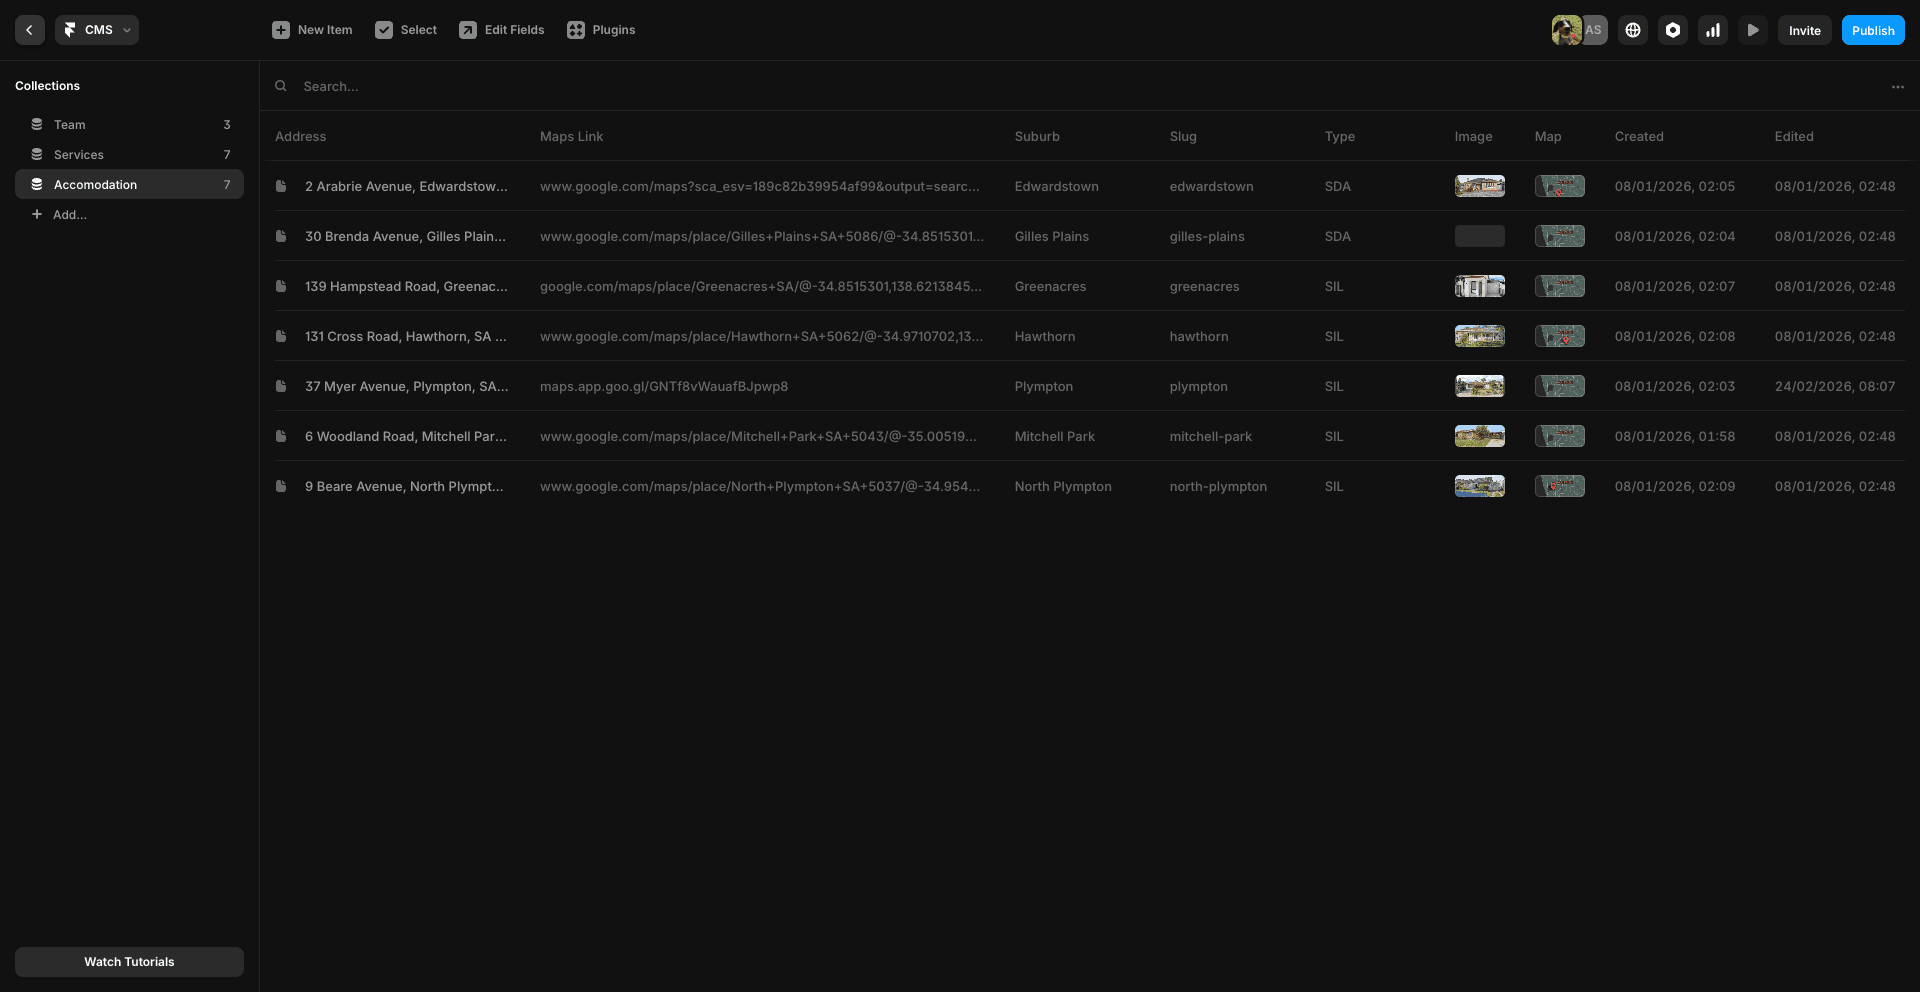The height and width of the screenshot is (992, 1920).
Task: Open the CMS dropdown chevron
Action: tap(126, 30)
